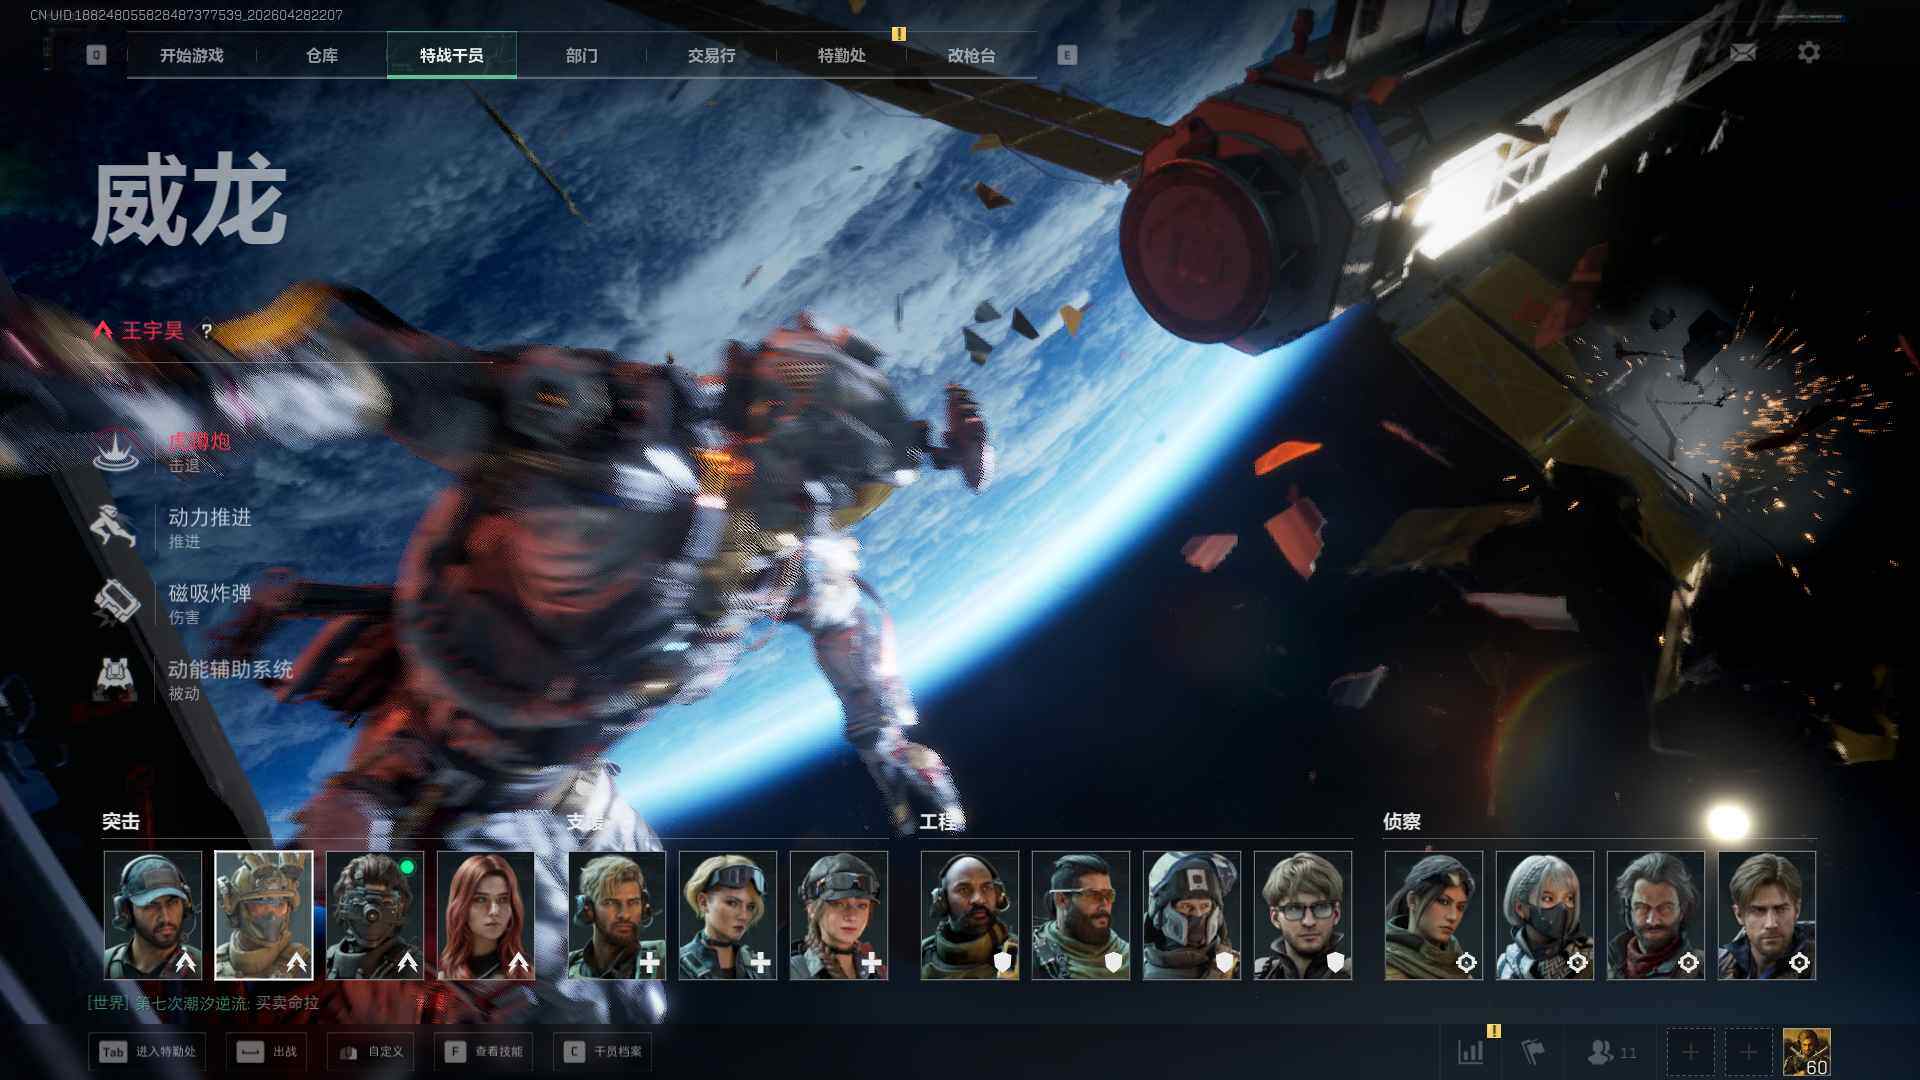Click the question mark next to 王宇昊
Image resolution: width=1920 pixels, height=1080 pixels.
pos(206,331)
